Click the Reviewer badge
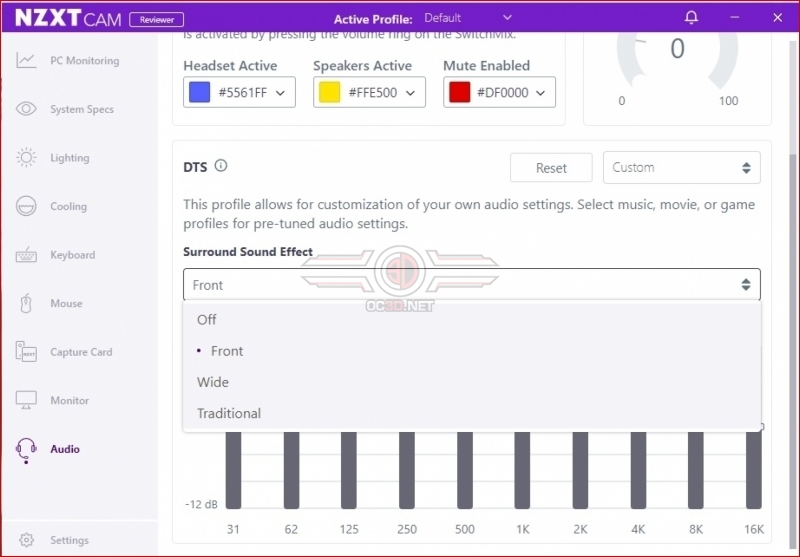800x557 pixels. (x=157, y=19)
